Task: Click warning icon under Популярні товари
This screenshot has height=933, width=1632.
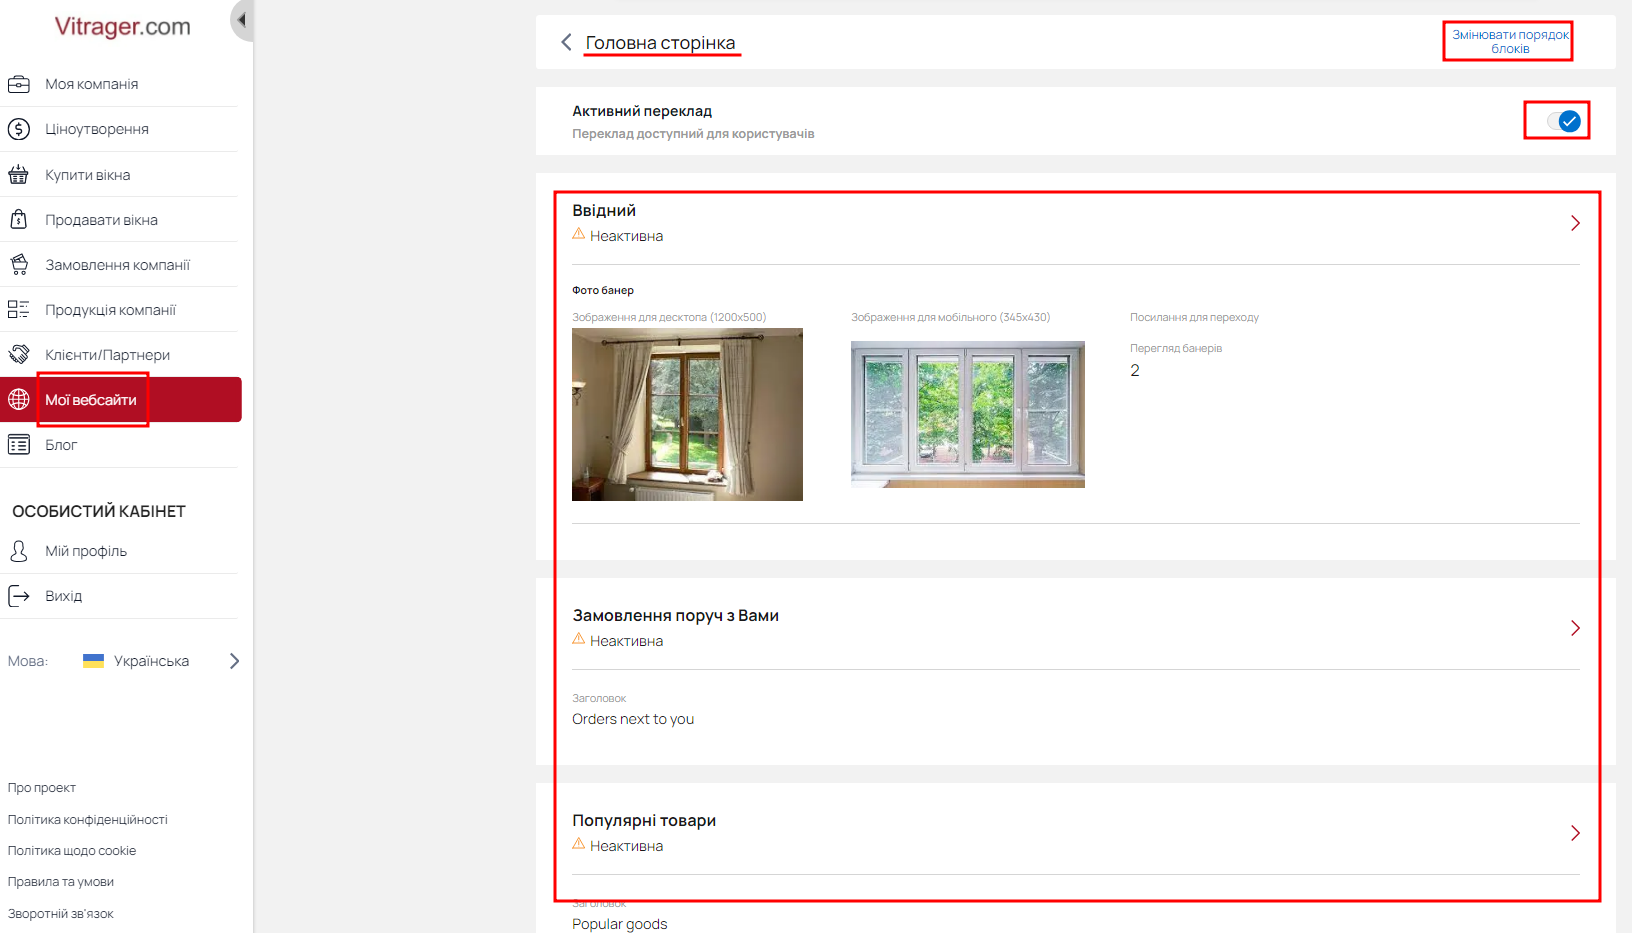Action: [578, 844]
